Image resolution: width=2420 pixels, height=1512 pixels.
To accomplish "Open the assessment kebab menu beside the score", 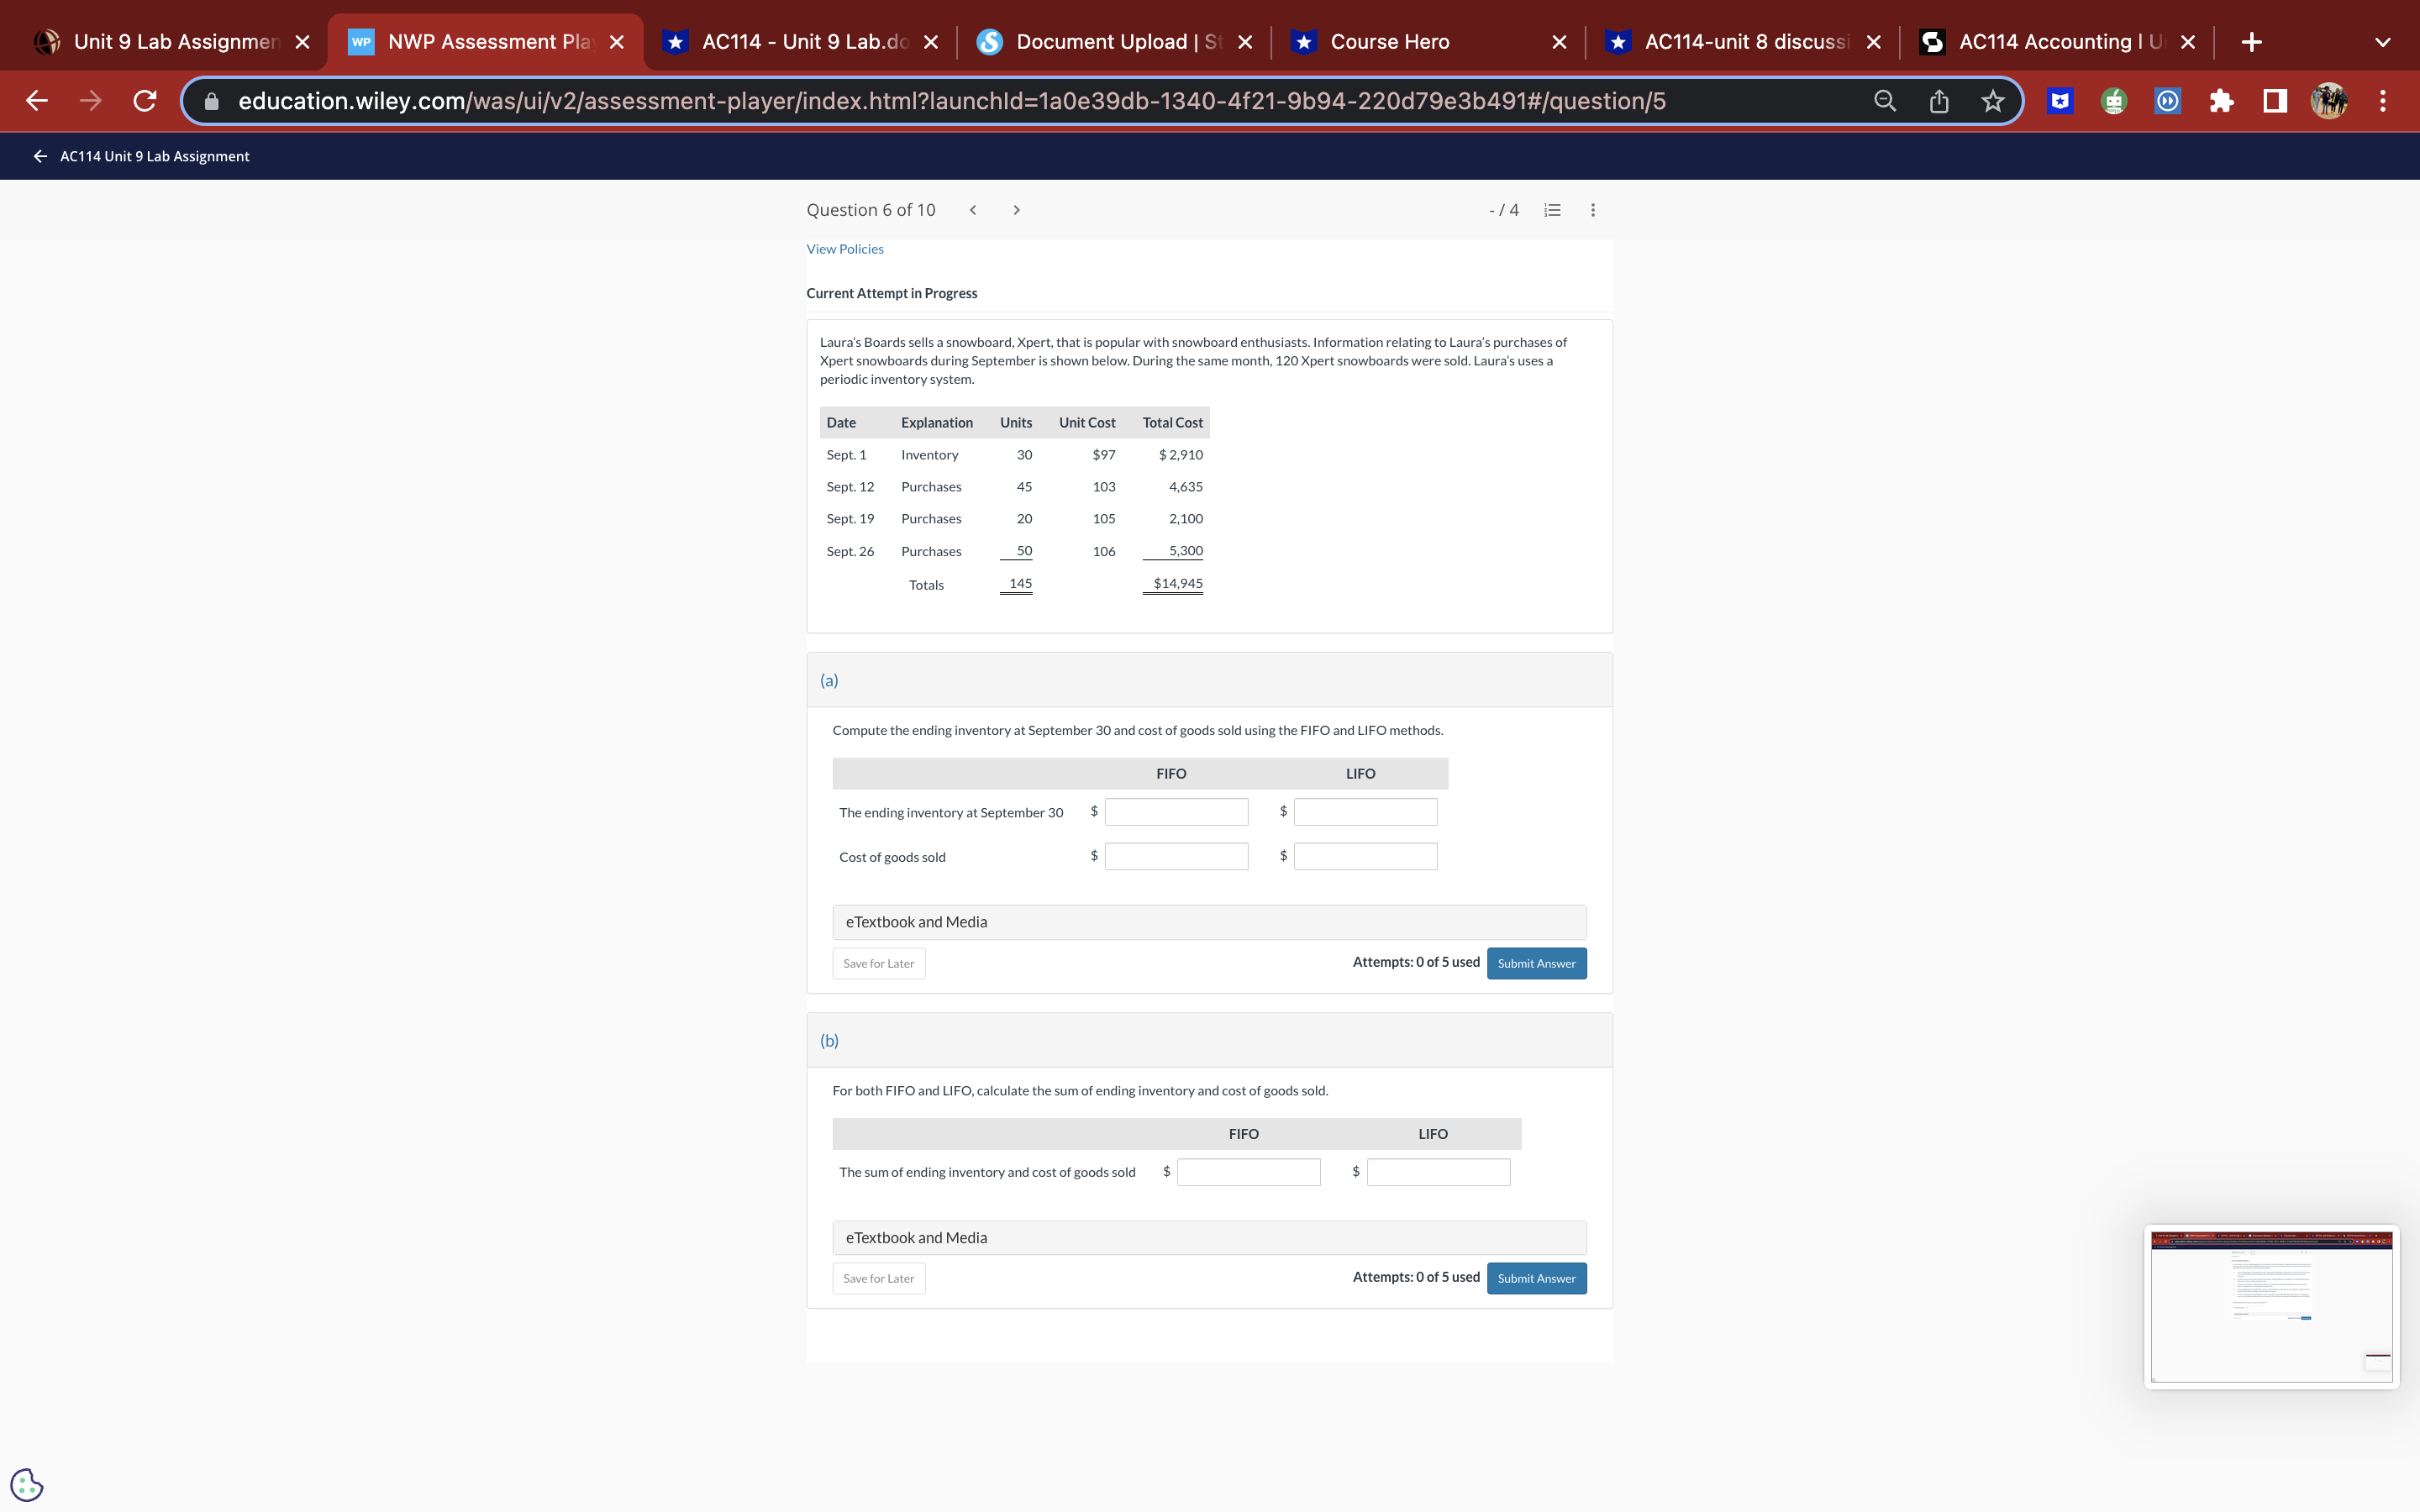I will coord(1592,210).
